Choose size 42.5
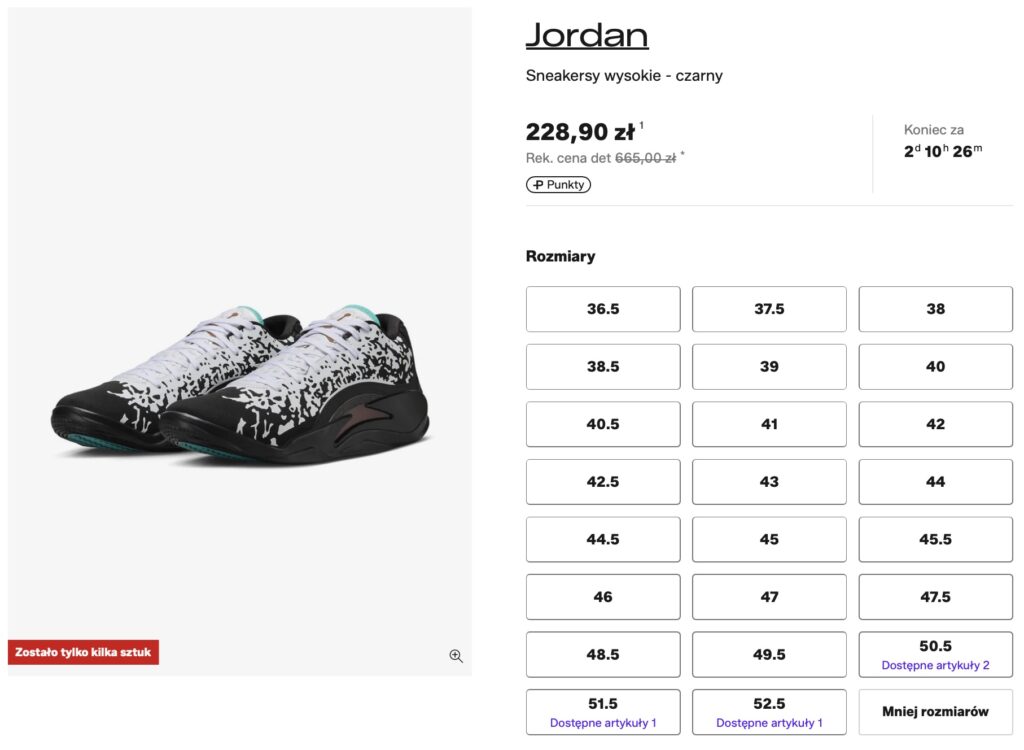Image resolution: width=1024 pixels, height=750 pixels. [x=603, y=482]
